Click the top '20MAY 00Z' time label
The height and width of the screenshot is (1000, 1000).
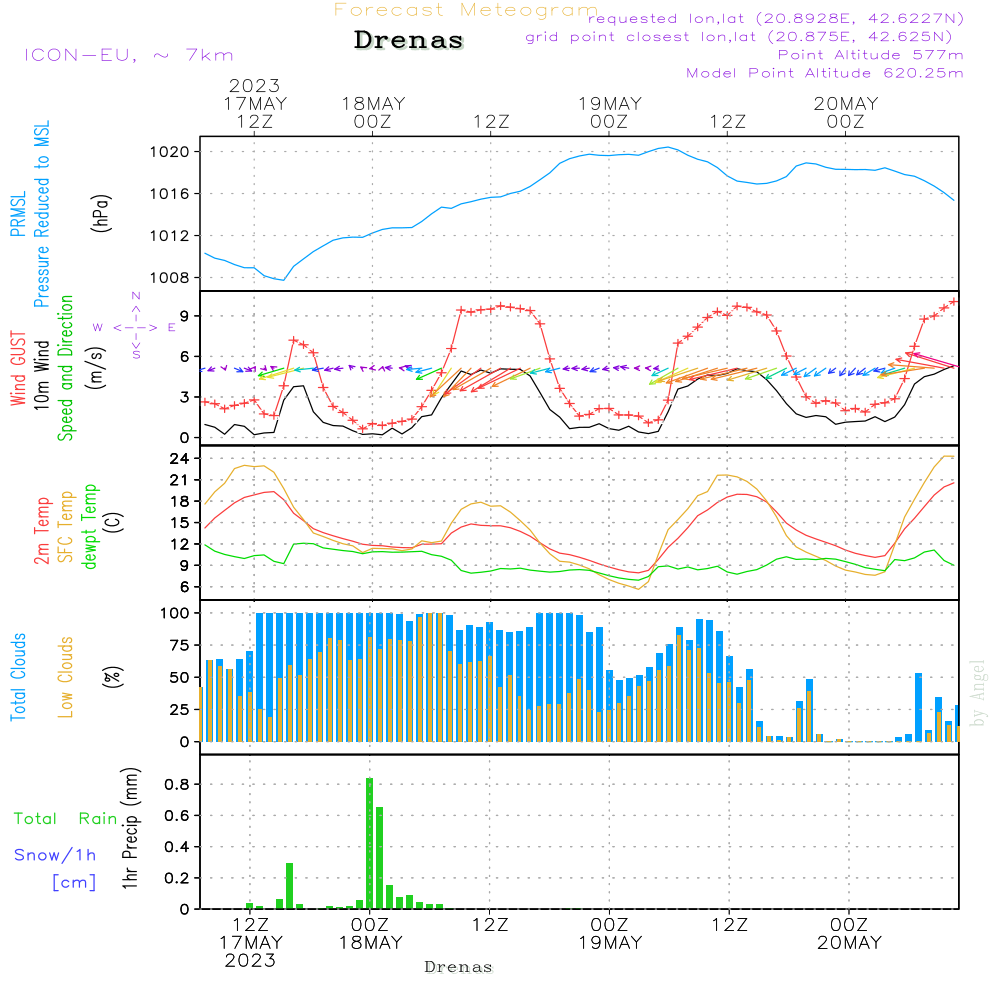click(846, 112)
